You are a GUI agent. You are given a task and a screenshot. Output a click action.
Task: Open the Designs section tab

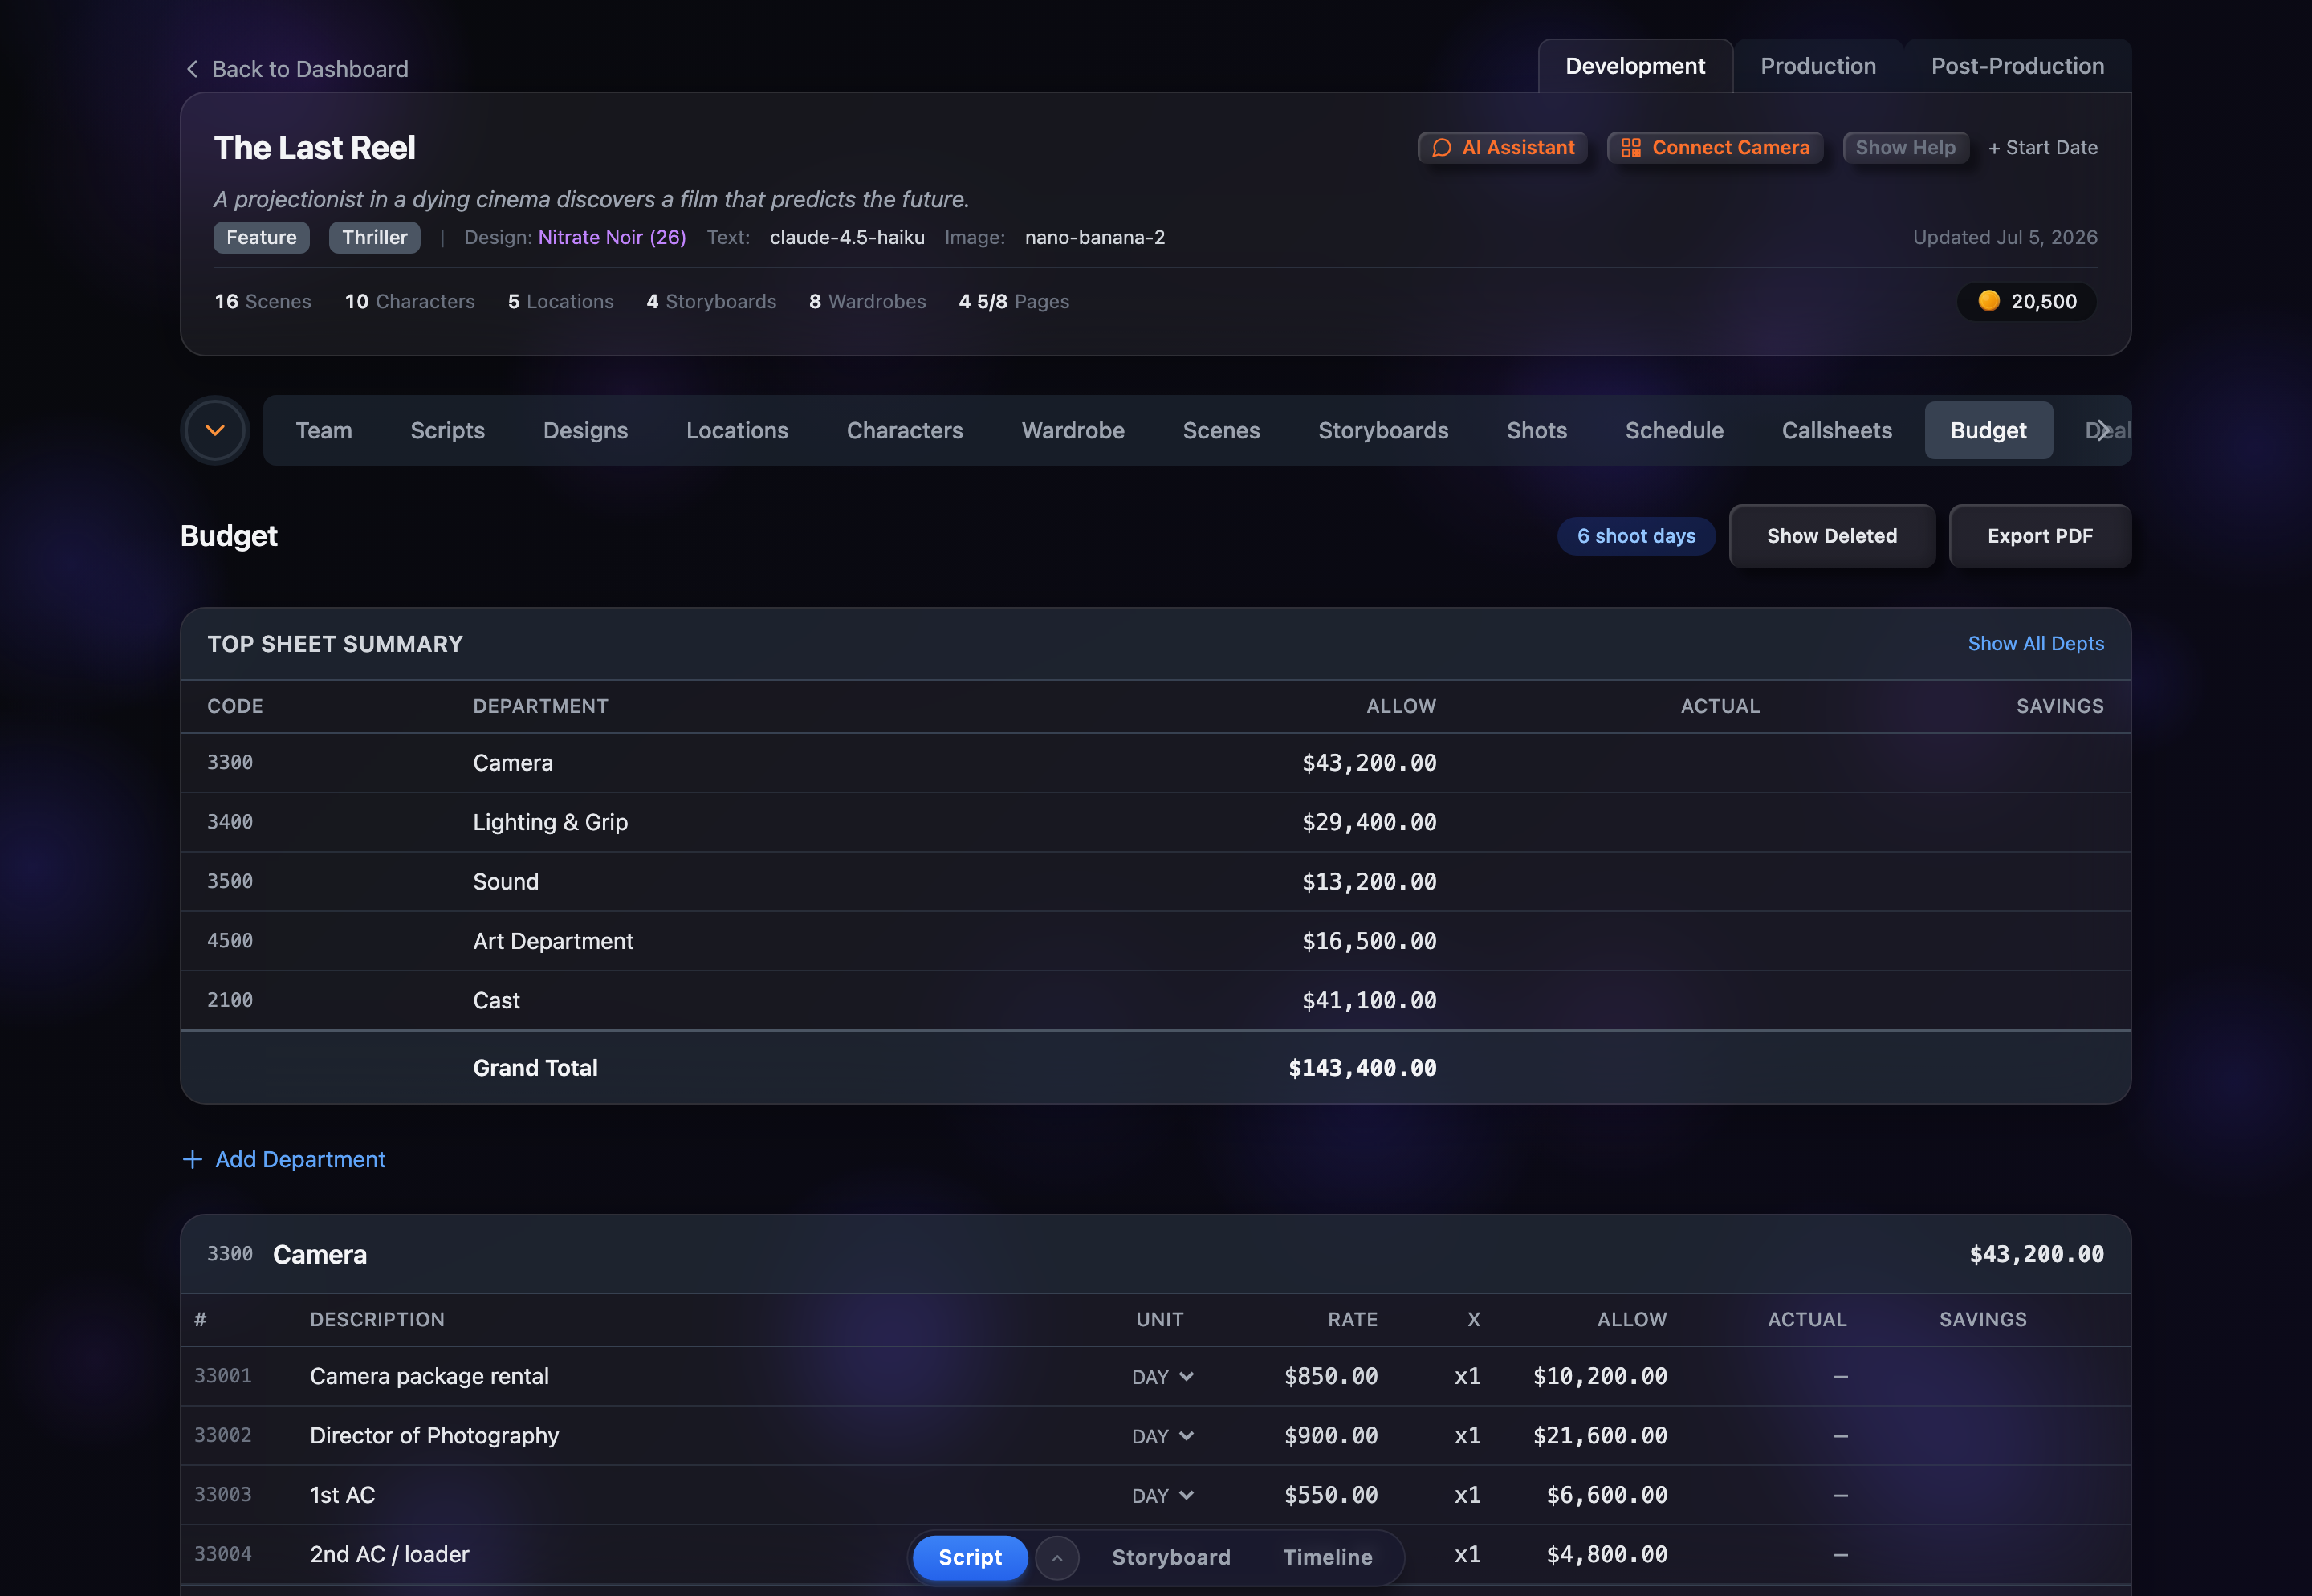tap(585, 430)
